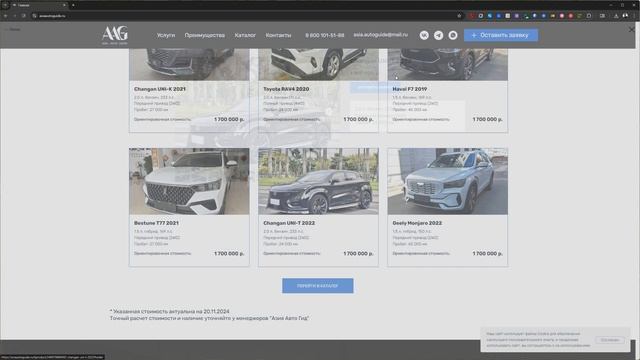
Task: Click the Geely Monjaro 2022 title
Action: coord(417,223)
